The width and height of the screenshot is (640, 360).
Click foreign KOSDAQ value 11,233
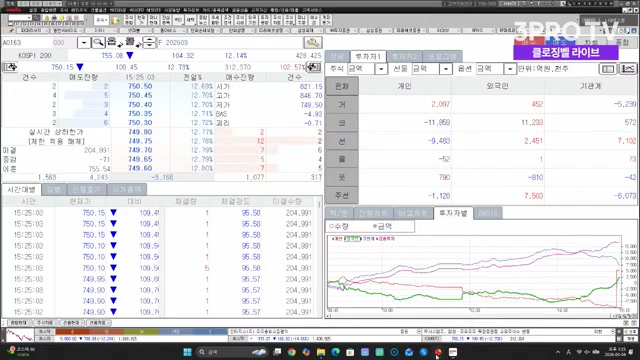pyautogui.click(x=532, y=122)
